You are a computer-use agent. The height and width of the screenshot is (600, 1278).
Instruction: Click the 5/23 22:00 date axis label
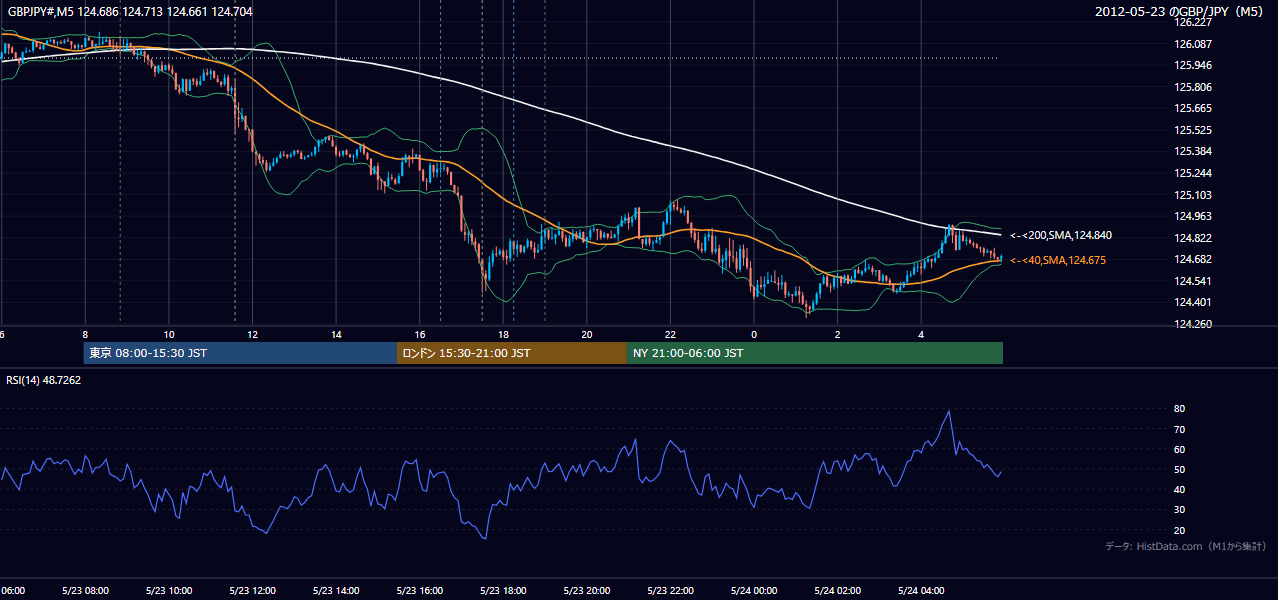(x=671, y=591)
